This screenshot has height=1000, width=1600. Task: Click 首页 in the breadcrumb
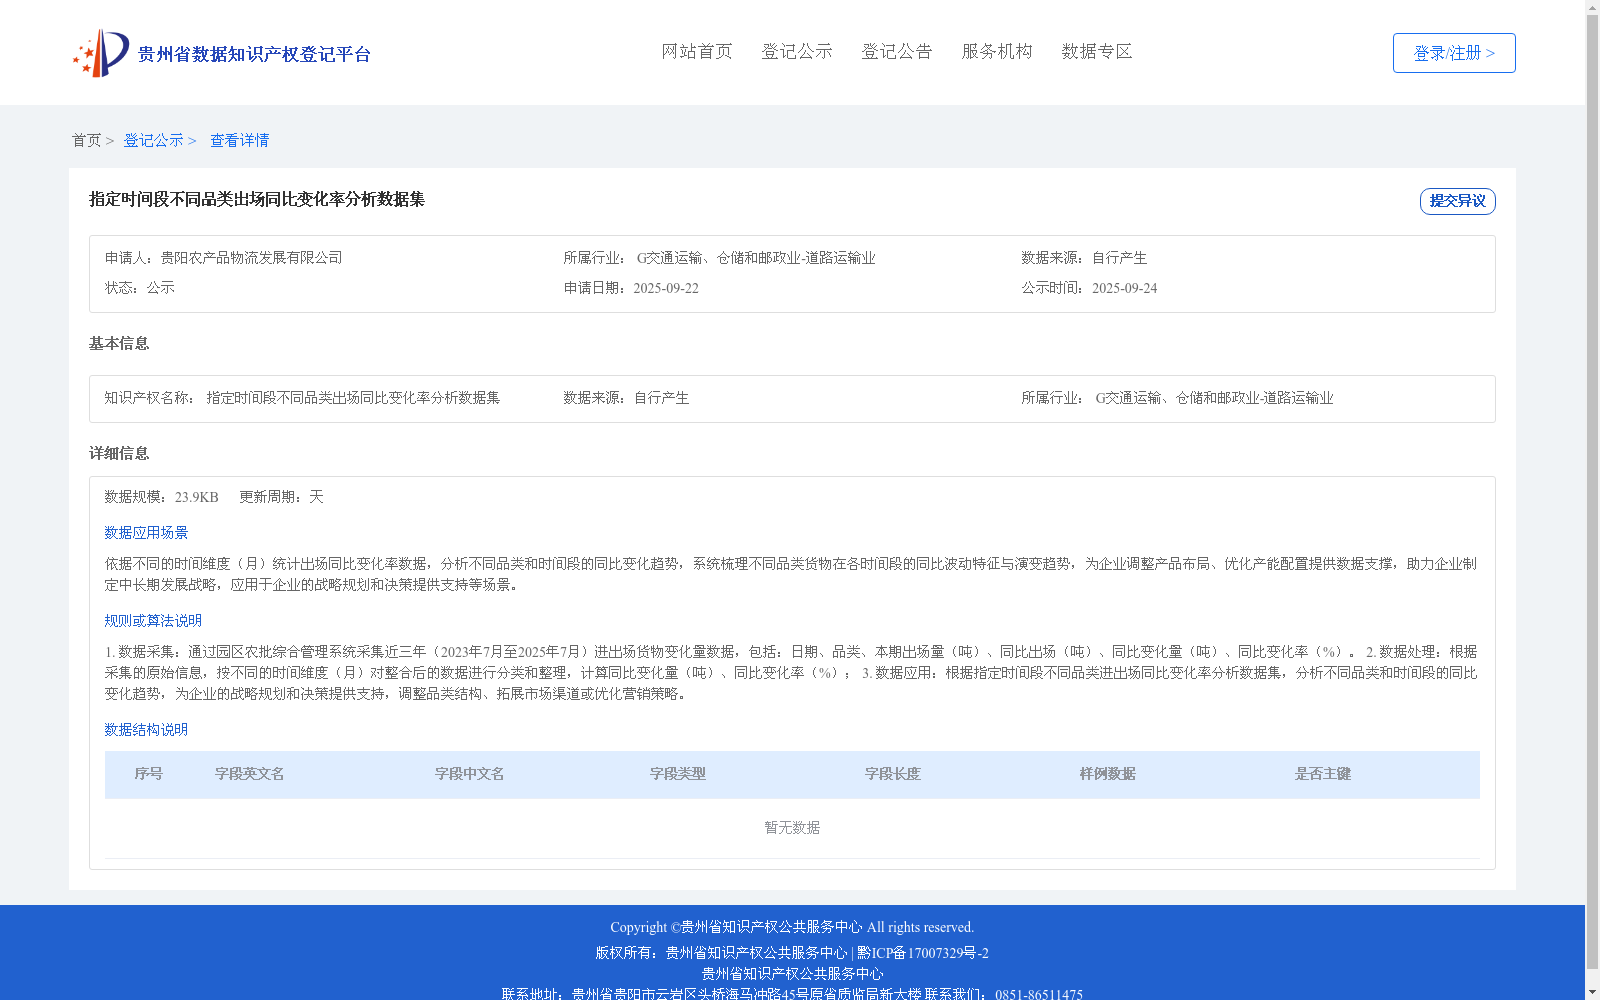(86, 140)
